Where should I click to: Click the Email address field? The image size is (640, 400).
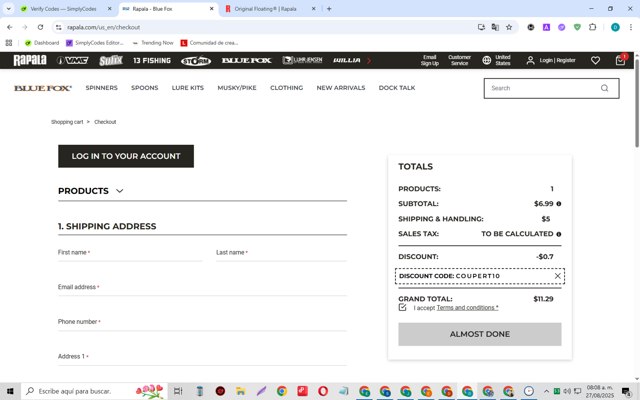pyautogui.click(x=202, y=287)
